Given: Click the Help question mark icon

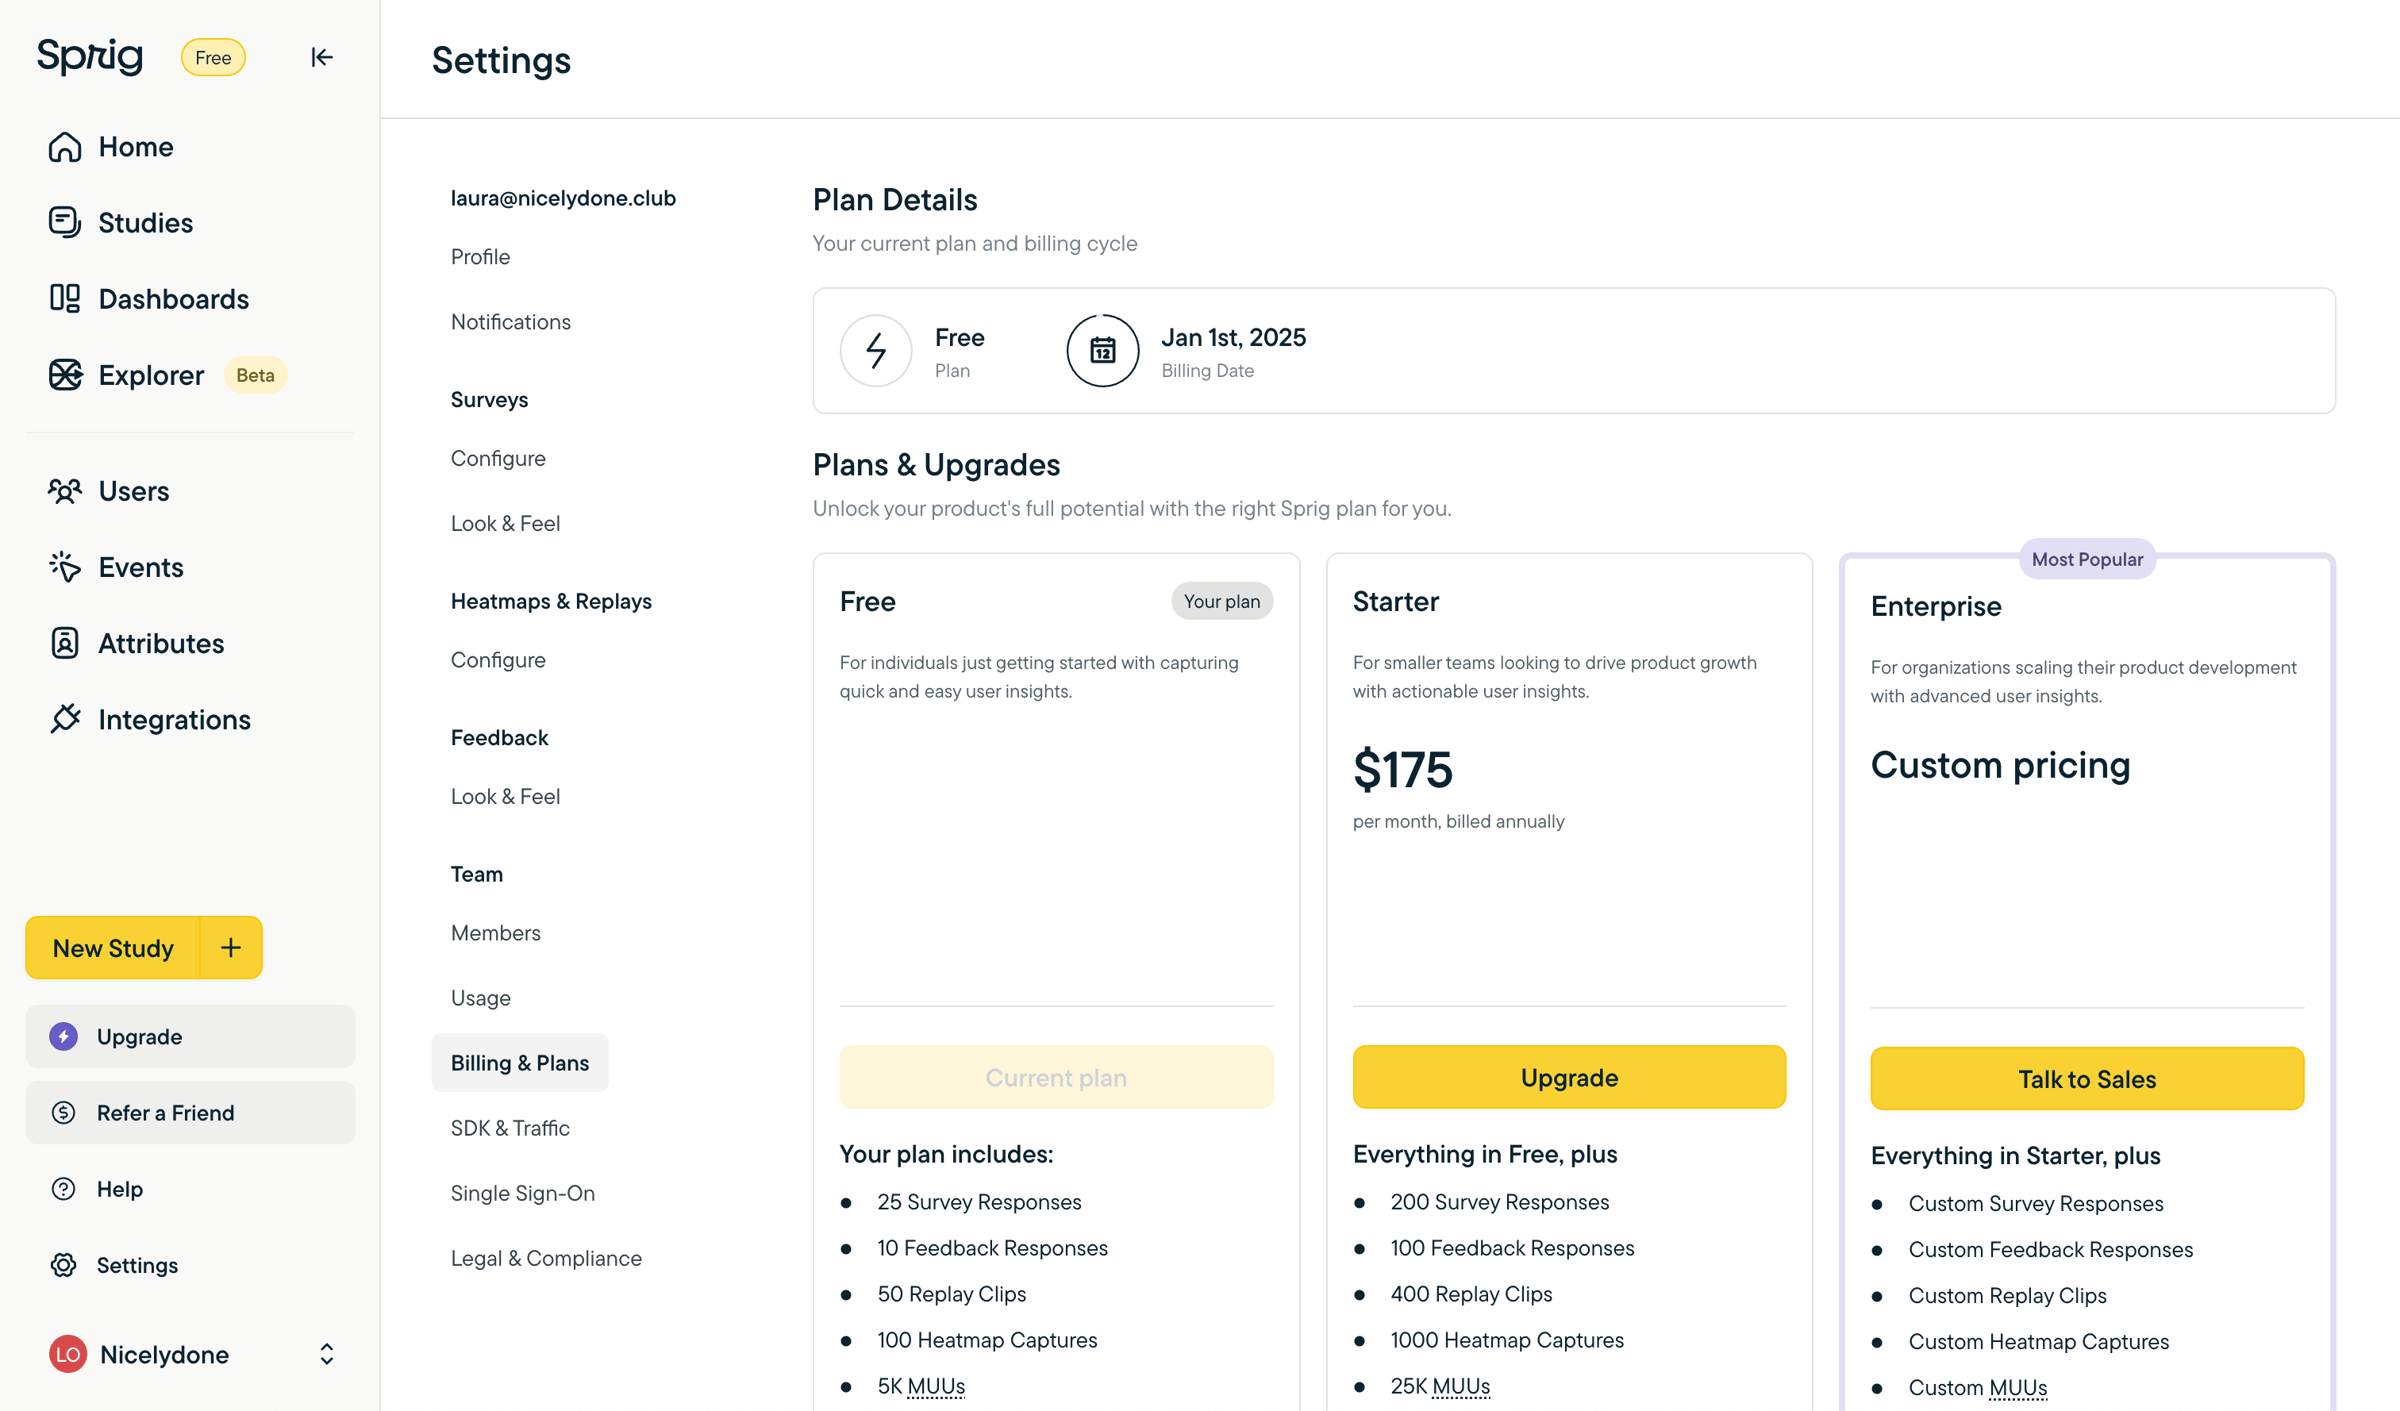Looking at the screenshot, I should point(63,1188).
